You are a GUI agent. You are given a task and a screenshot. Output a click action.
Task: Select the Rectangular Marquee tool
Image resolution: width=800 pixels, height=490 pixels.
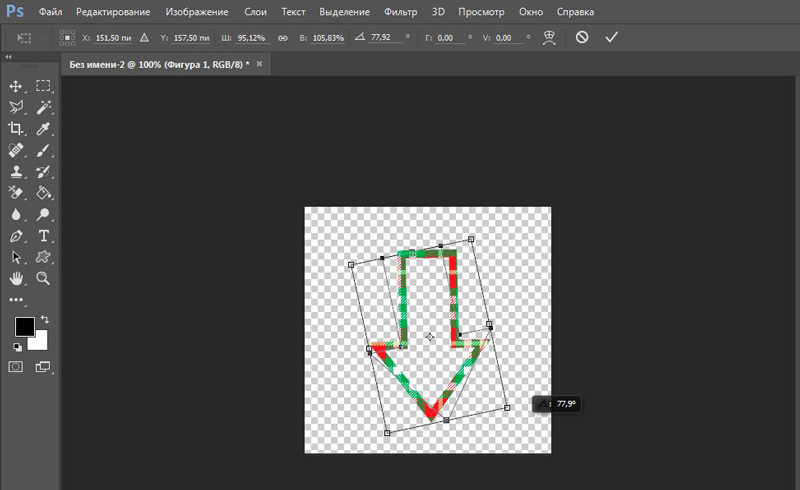click(43, 86)
